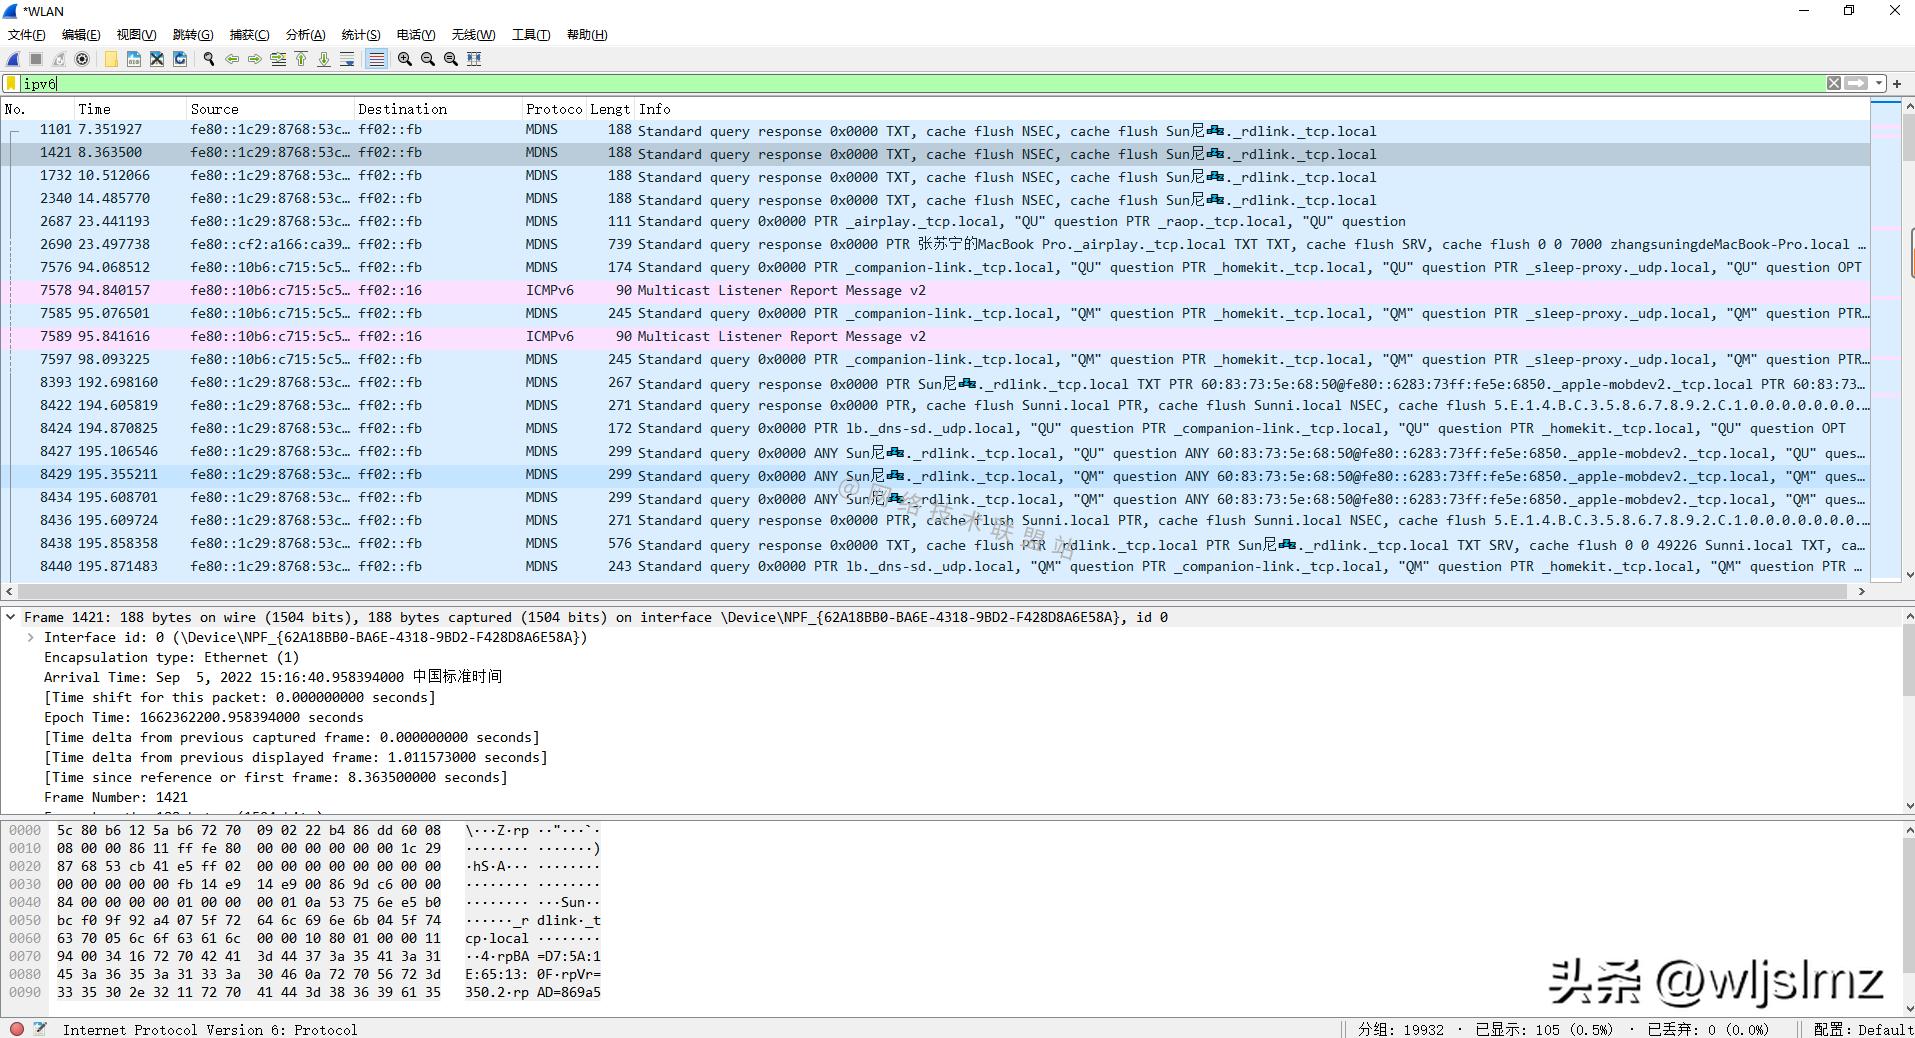Open the display filter history dropdown

[1879, 84]
